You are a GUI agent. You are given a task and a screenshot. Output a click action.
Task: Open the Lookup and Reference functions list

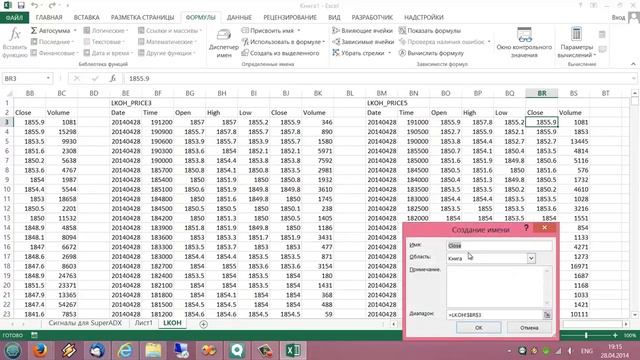point(170,31)
